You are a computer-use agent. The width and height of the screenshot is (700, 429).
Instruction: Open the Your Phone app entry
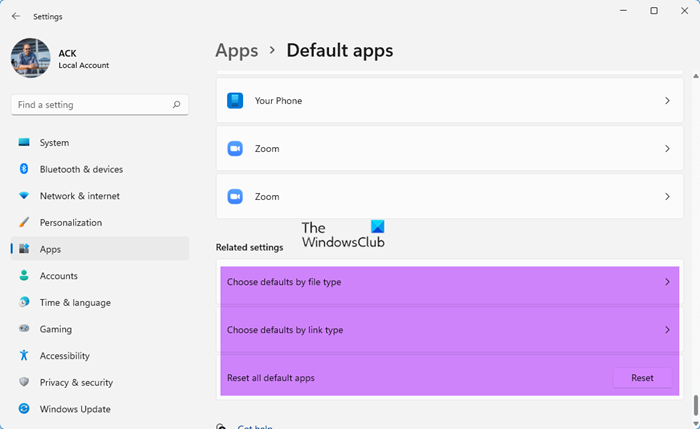click(x=449, y=101)
